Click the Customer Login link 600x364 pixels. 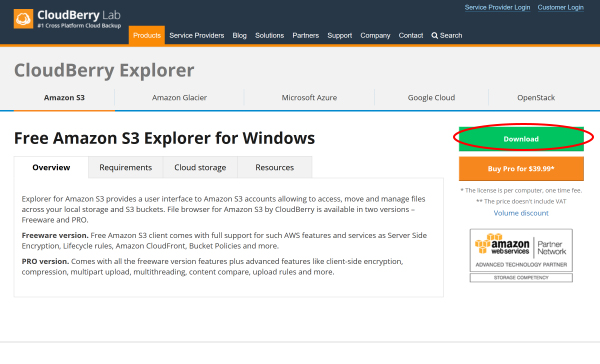(x=561, y=7)
